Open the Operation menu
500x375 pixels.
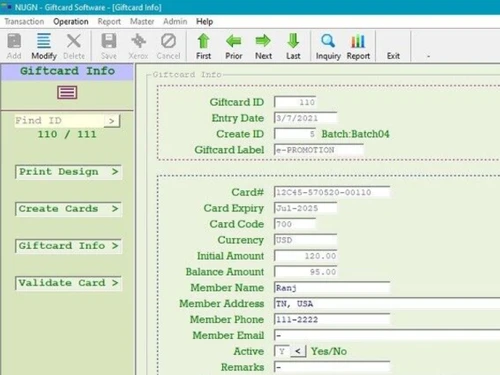click(71, 22)
